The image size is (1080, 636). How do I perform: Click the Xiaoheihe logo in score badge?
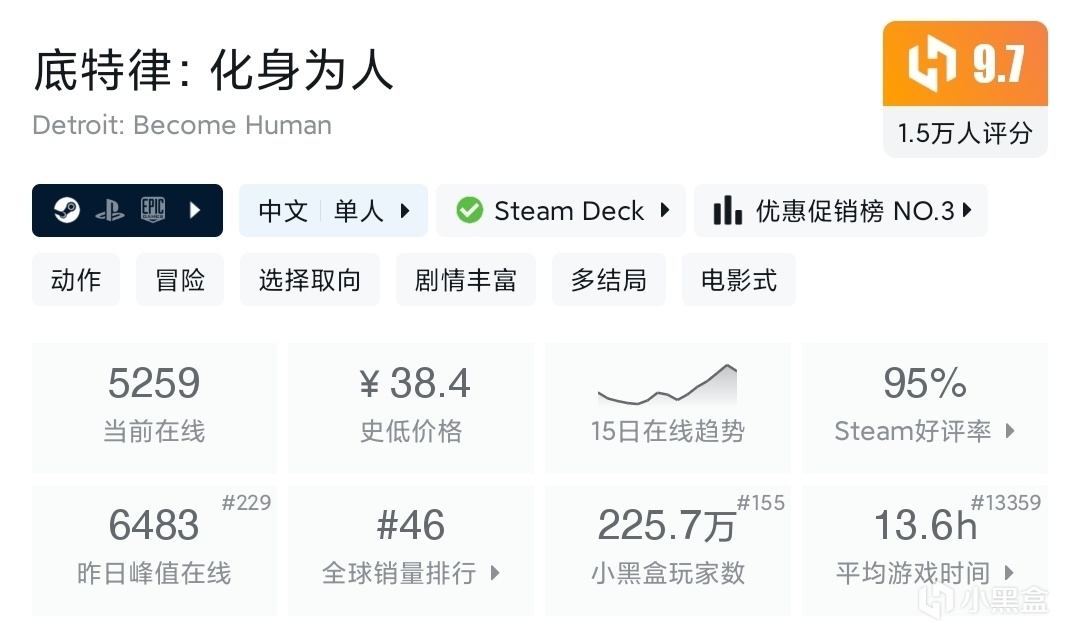pyautogui.click(x=931, y=63)
